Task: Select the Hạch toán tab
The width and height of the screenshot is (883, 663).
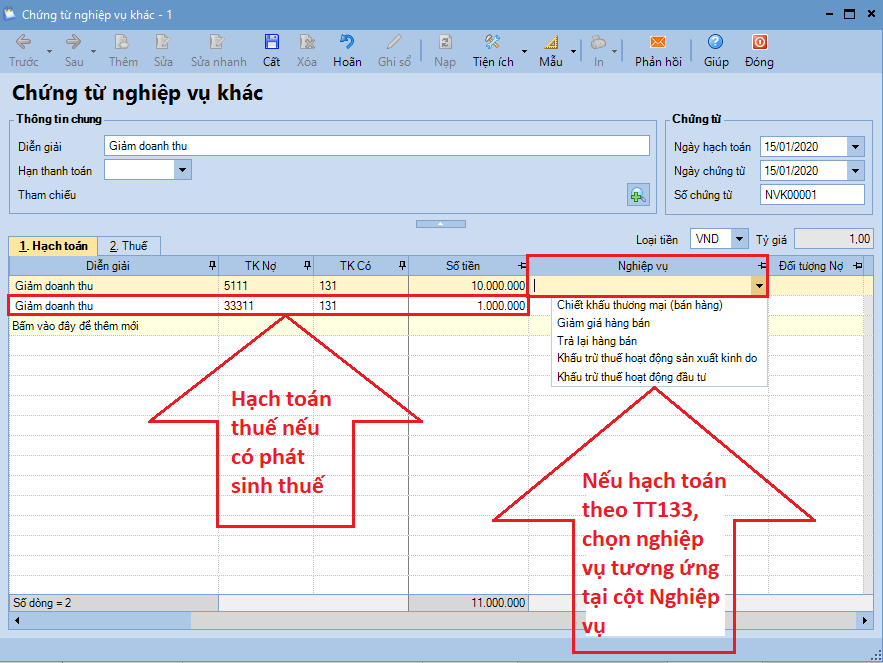Action: [54, 246]
